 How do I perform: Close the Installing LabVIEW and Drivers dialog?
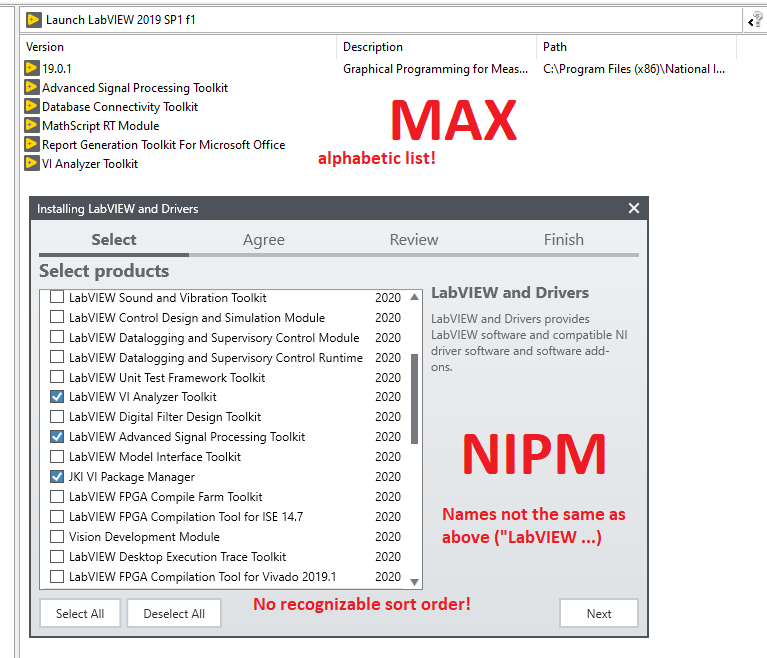(633, 208)
